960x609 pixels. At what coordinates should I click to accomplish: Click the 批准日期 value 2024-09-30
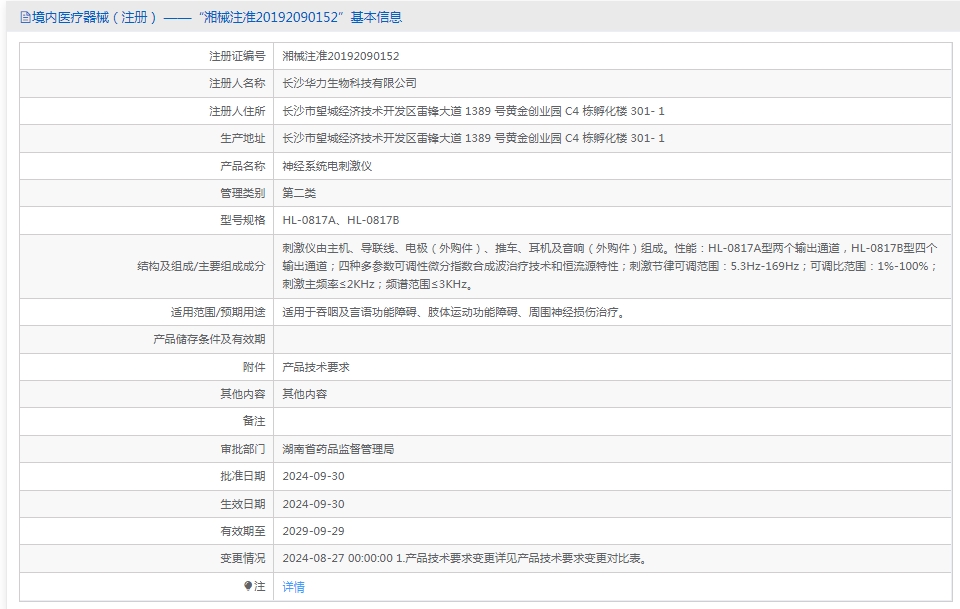pos(313,477)
